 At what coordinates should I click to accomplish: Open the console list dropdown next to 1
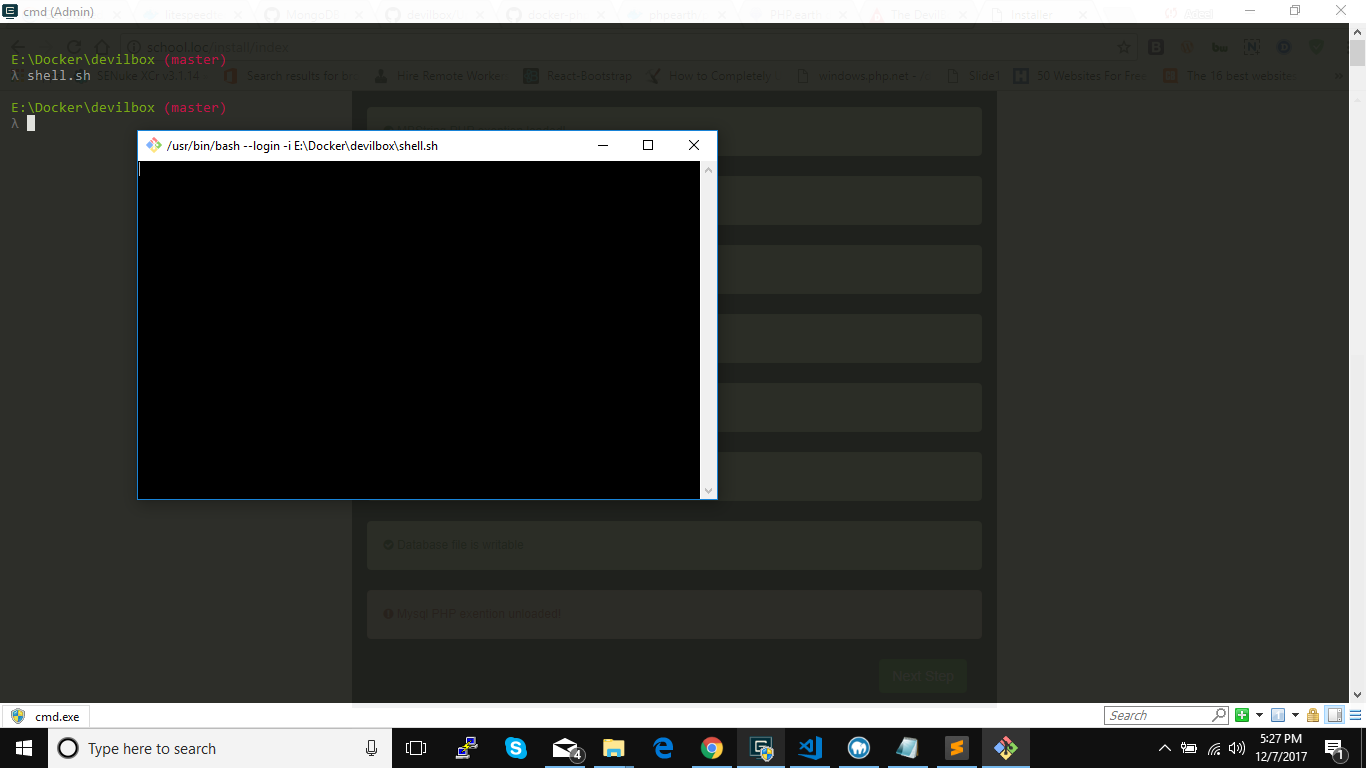(1296, 714)
